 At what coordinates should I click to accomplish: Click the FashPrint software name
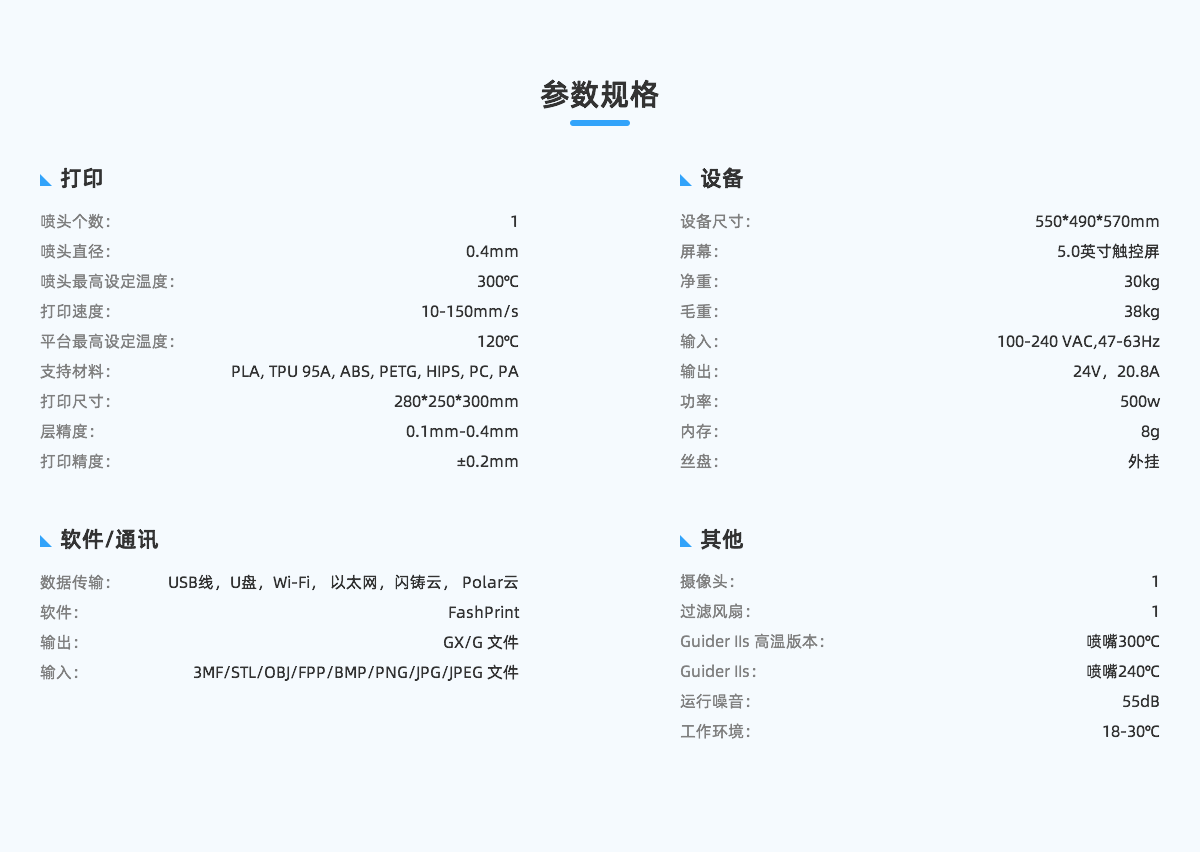click(x=483, y=612)
